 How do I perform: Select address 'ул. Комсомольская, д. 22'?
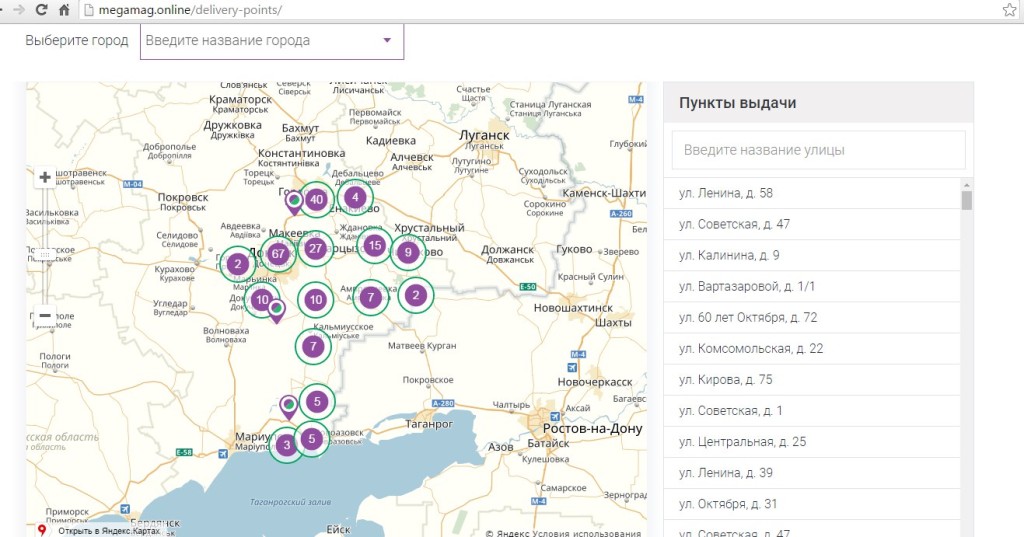[x=812, y=348]
